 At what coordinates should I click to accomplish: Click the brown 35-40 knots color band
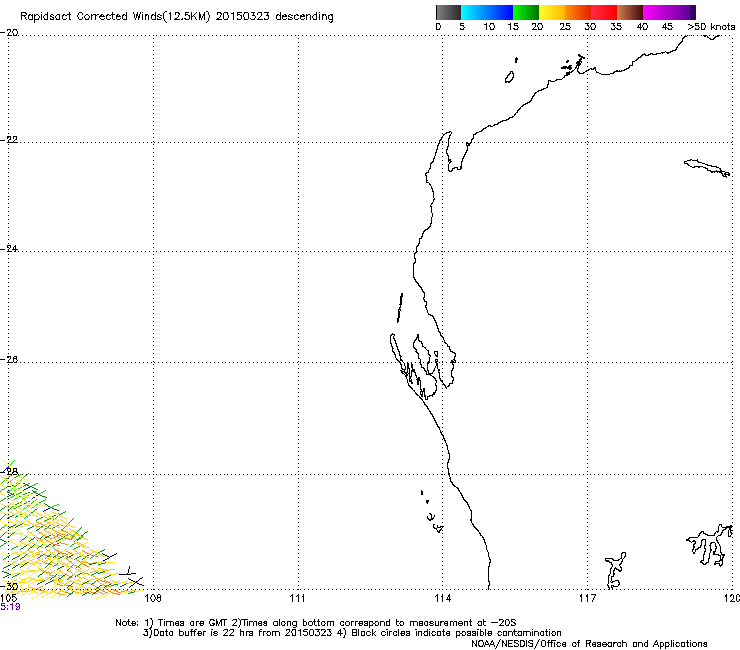[630, 12]
